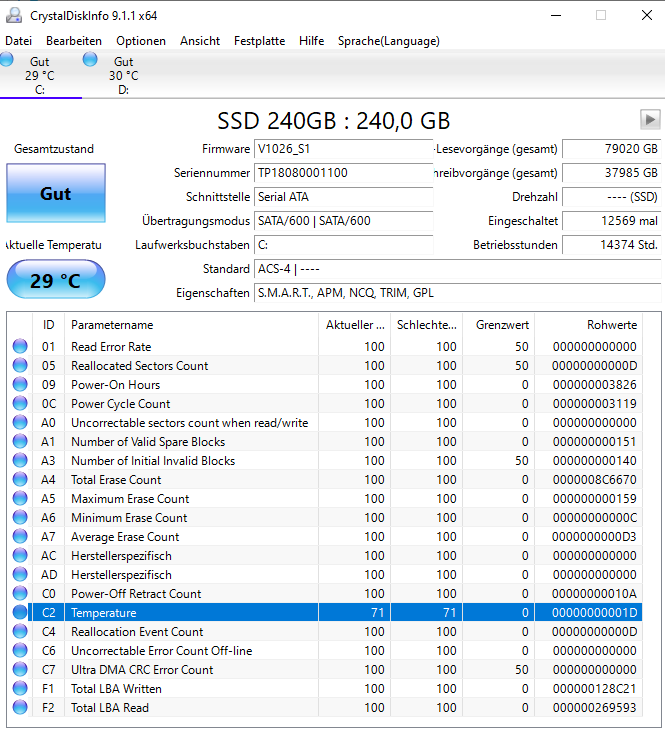The width and height of the screenshot is (665, 733).
Task: Click the Schlechte... column header
Action: (x=427, y=325)
